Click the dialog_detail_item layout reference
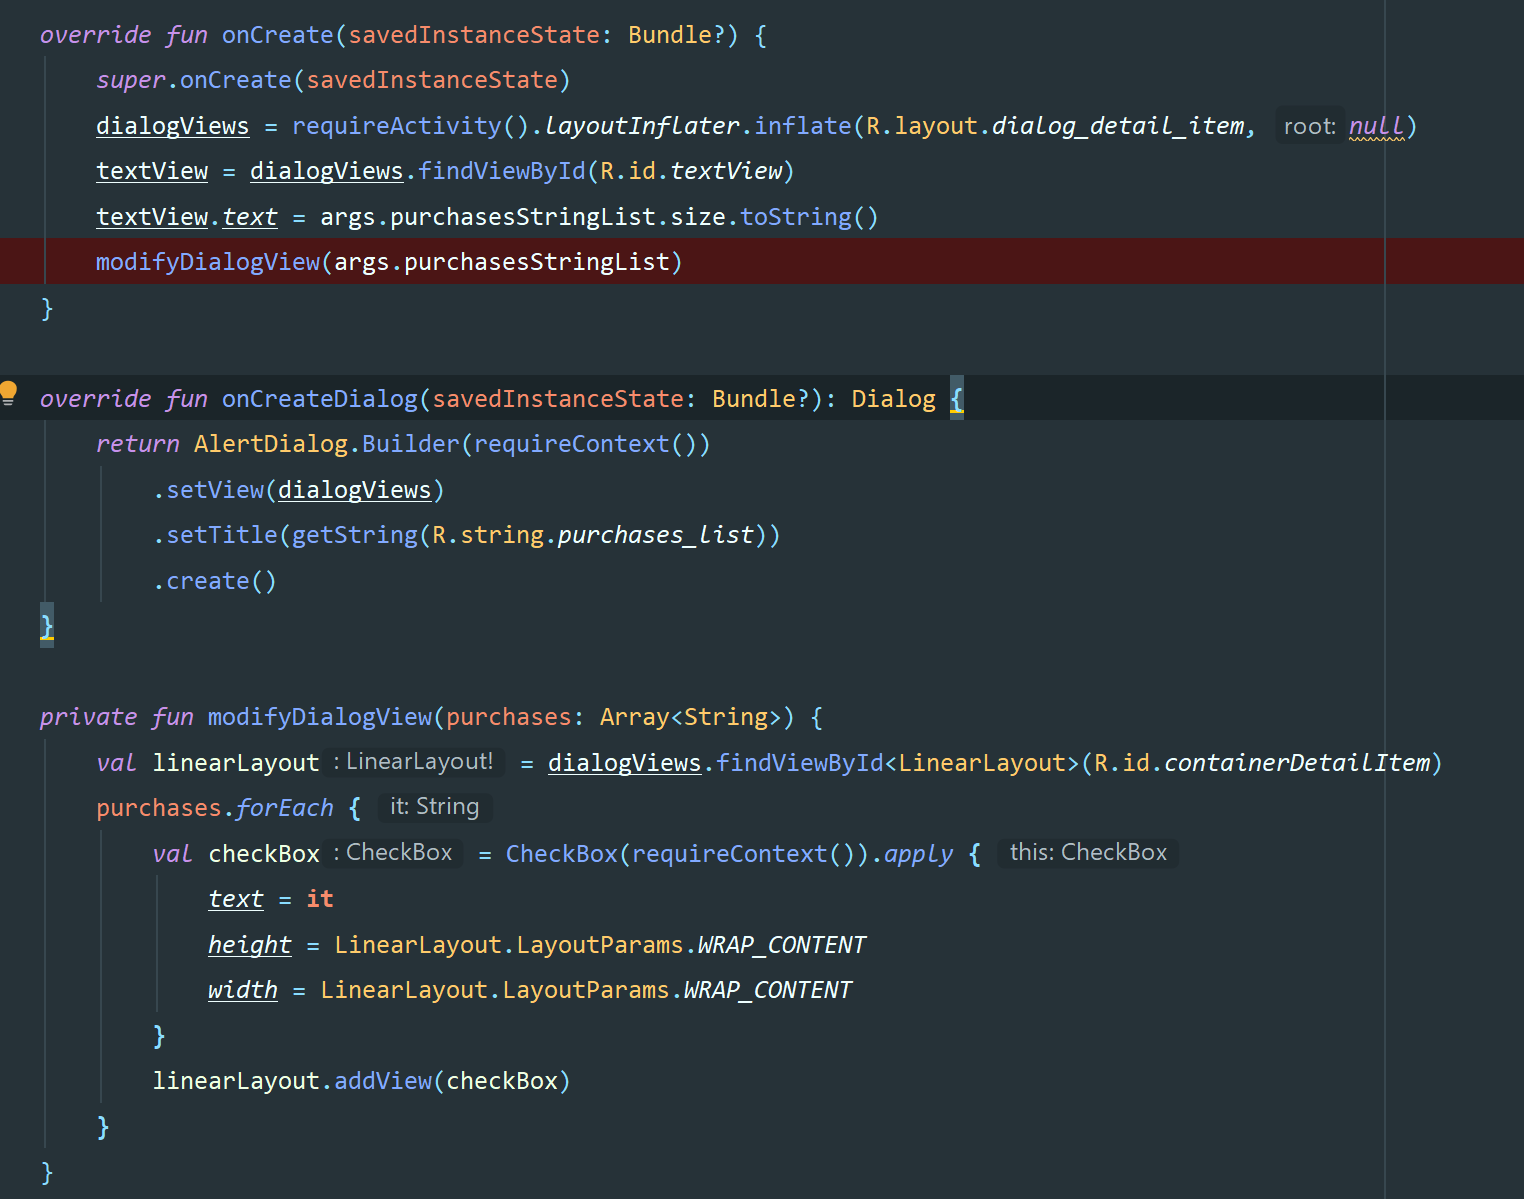 tap(1118, 126)
